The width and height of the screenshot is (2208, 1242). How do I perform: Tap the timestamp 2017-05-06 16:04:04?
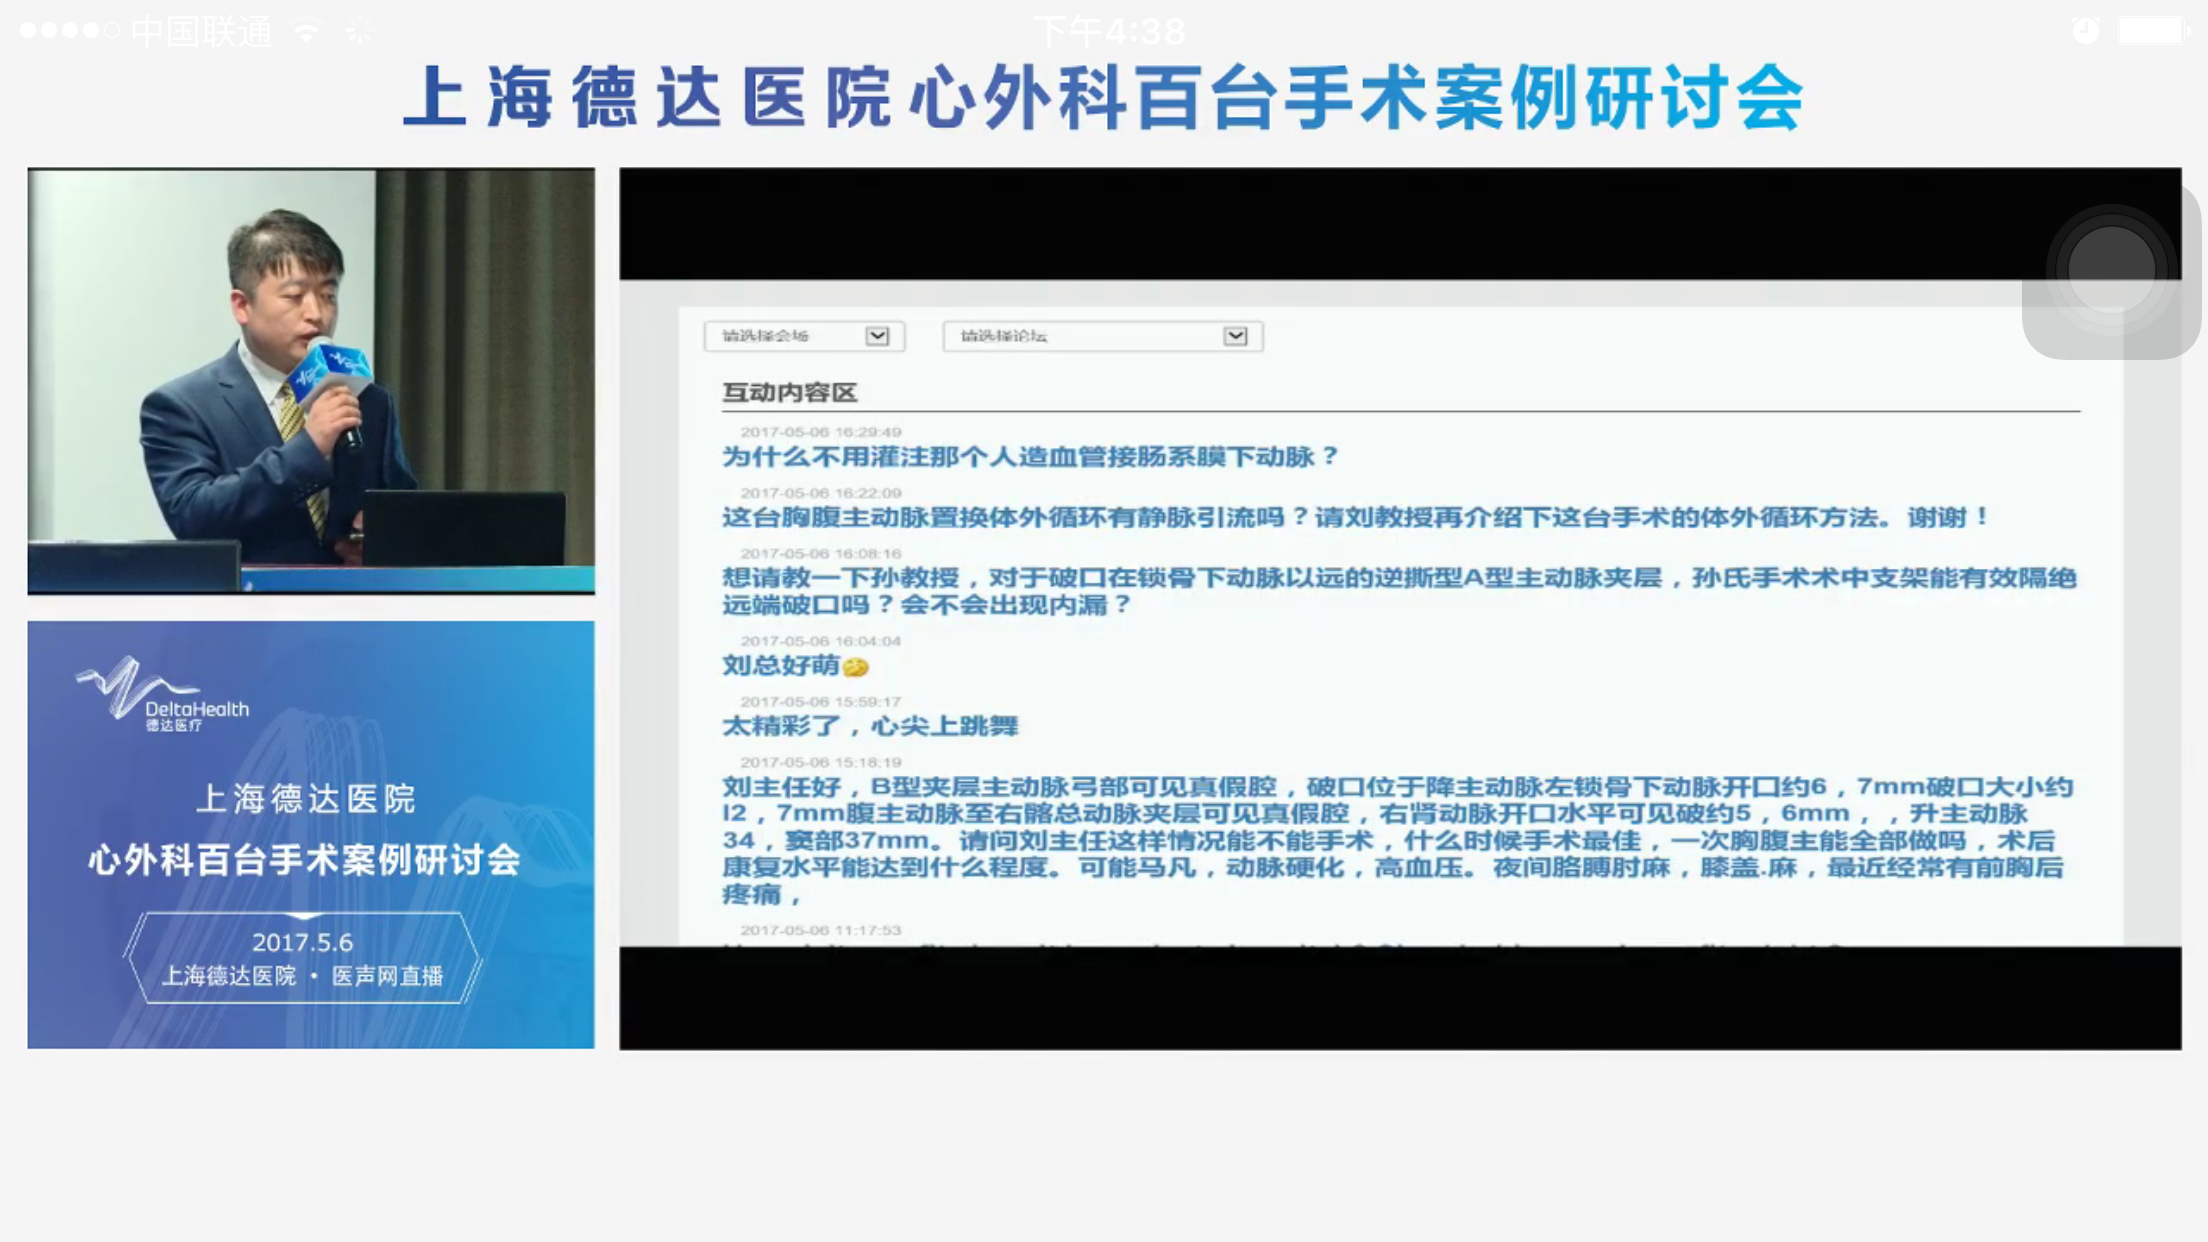point(821,641)
